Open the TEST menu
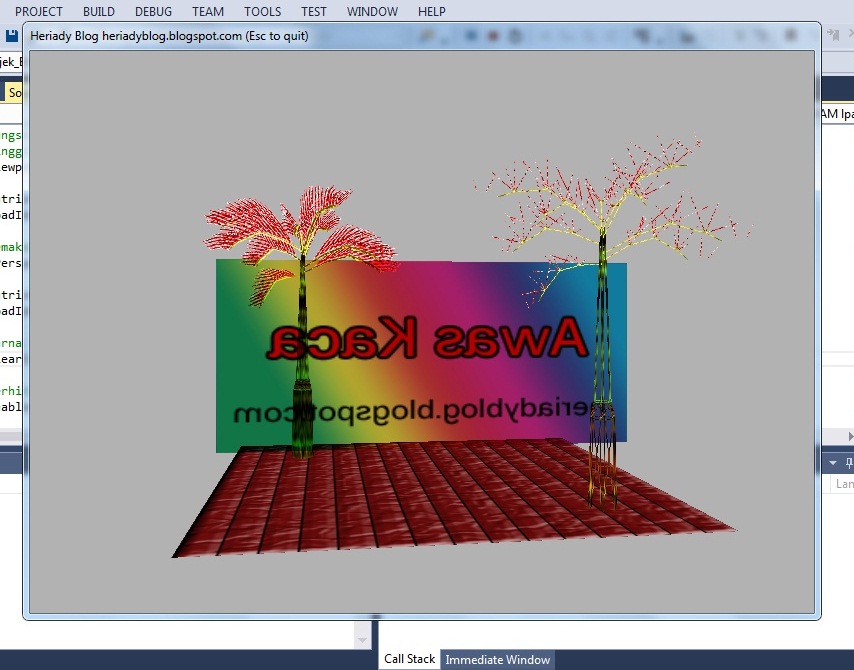 313,11
